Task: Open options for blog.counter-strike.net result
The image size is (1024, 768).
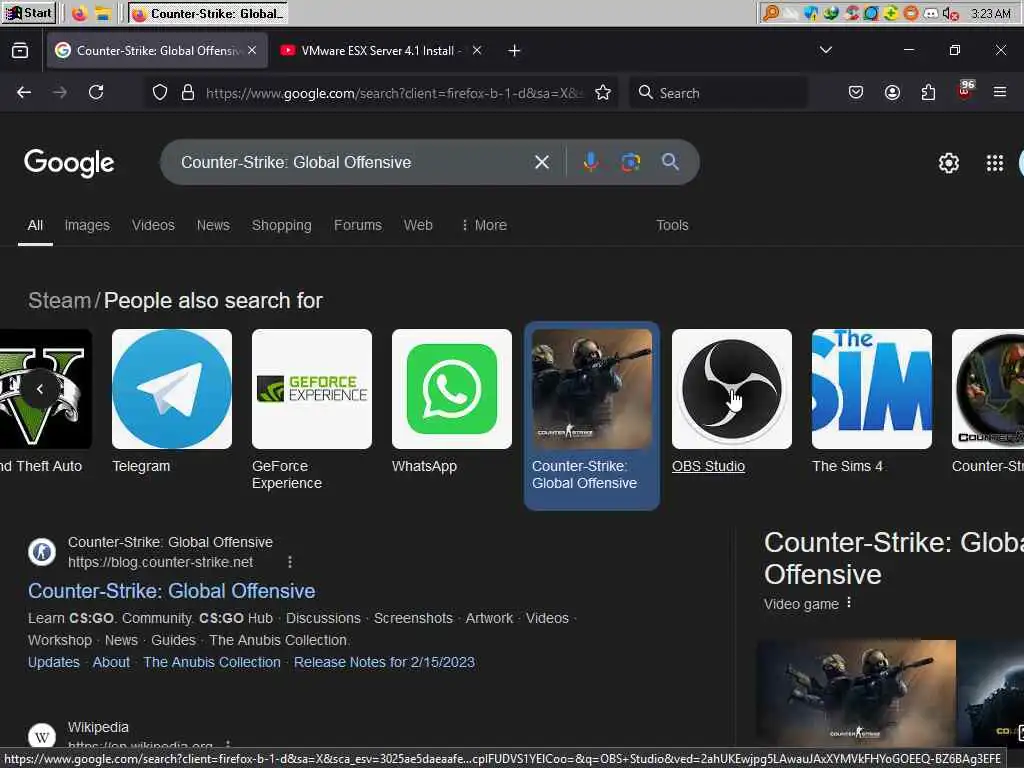Action: 290,562
